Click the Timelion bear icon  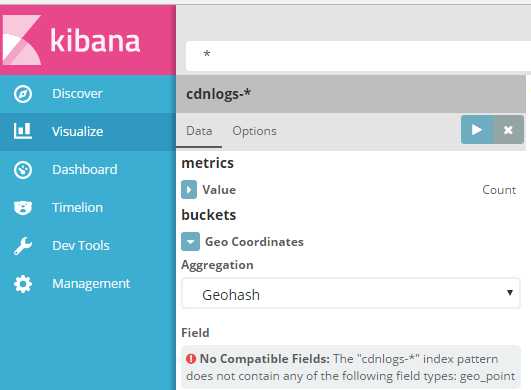(x=23, y=208)
